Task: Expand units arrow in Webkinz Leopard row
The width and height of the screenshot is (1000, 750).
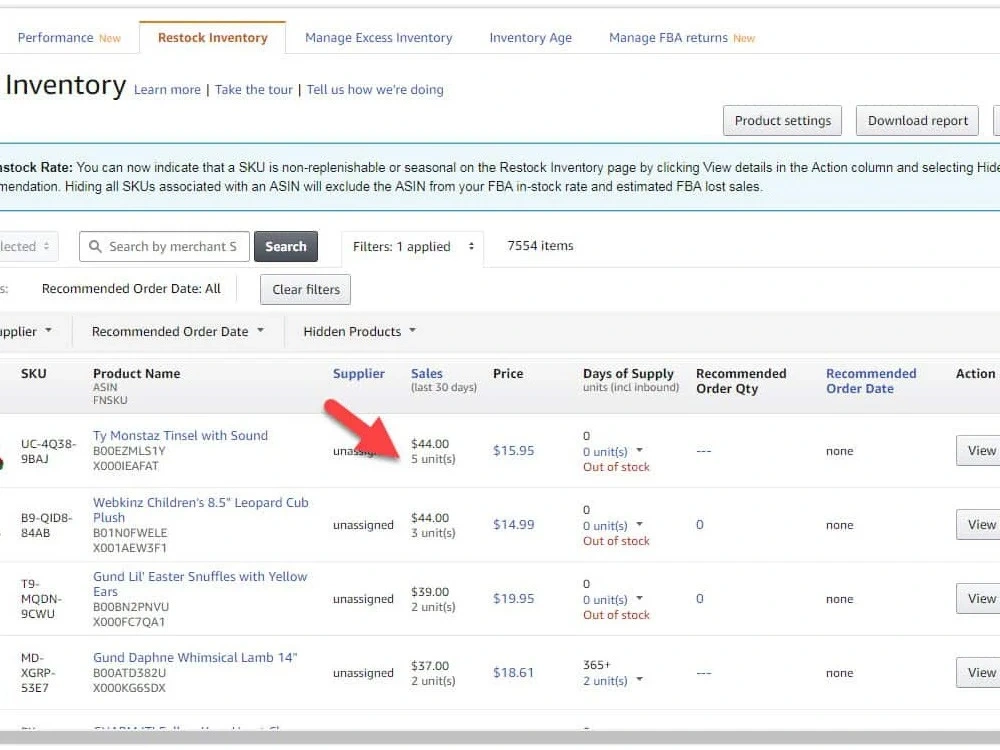Action: [639, 524]
